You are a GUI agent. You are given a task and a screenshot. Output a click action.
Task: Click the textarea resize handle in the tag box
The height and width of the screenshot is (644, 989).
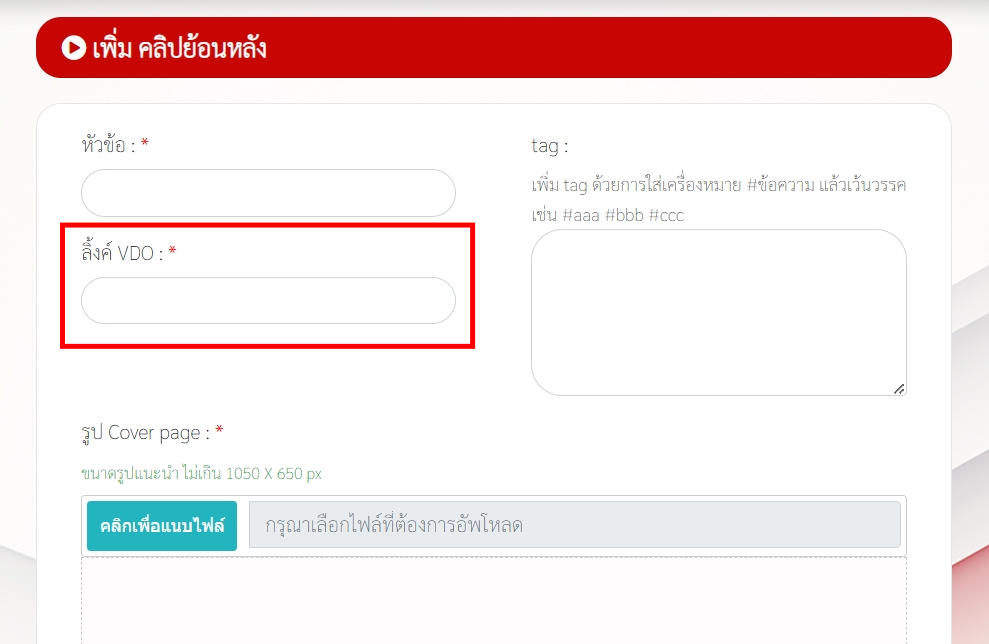click(899, 388)
